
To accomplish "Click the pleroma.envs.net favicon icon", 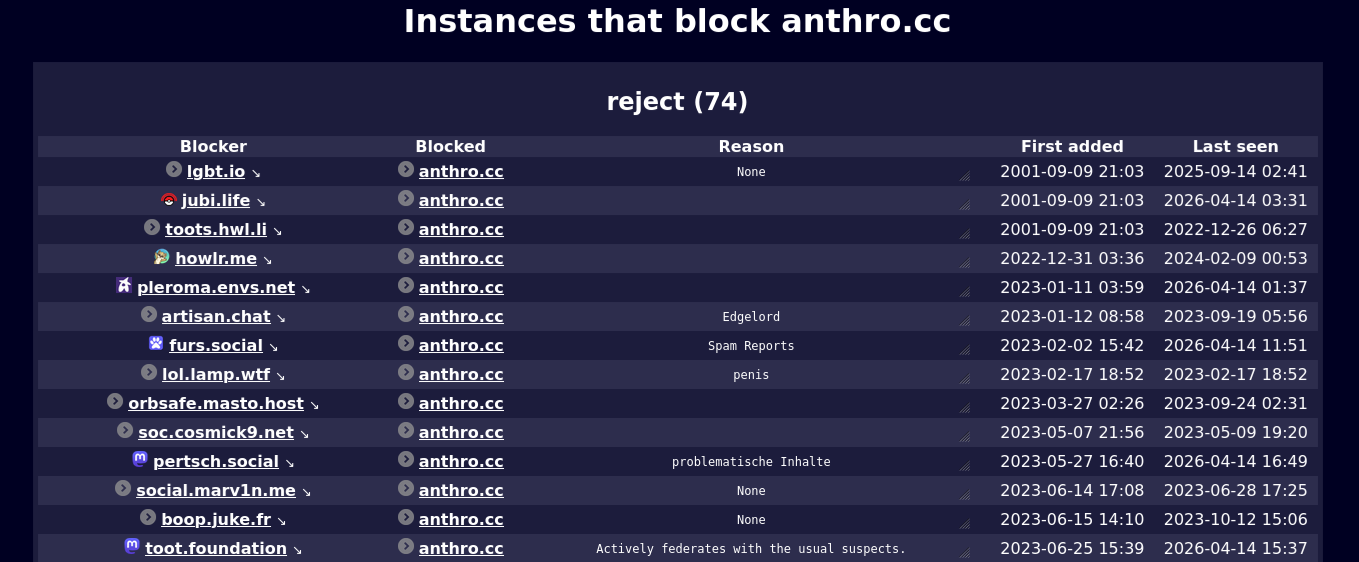I will (x=124, y=287).
